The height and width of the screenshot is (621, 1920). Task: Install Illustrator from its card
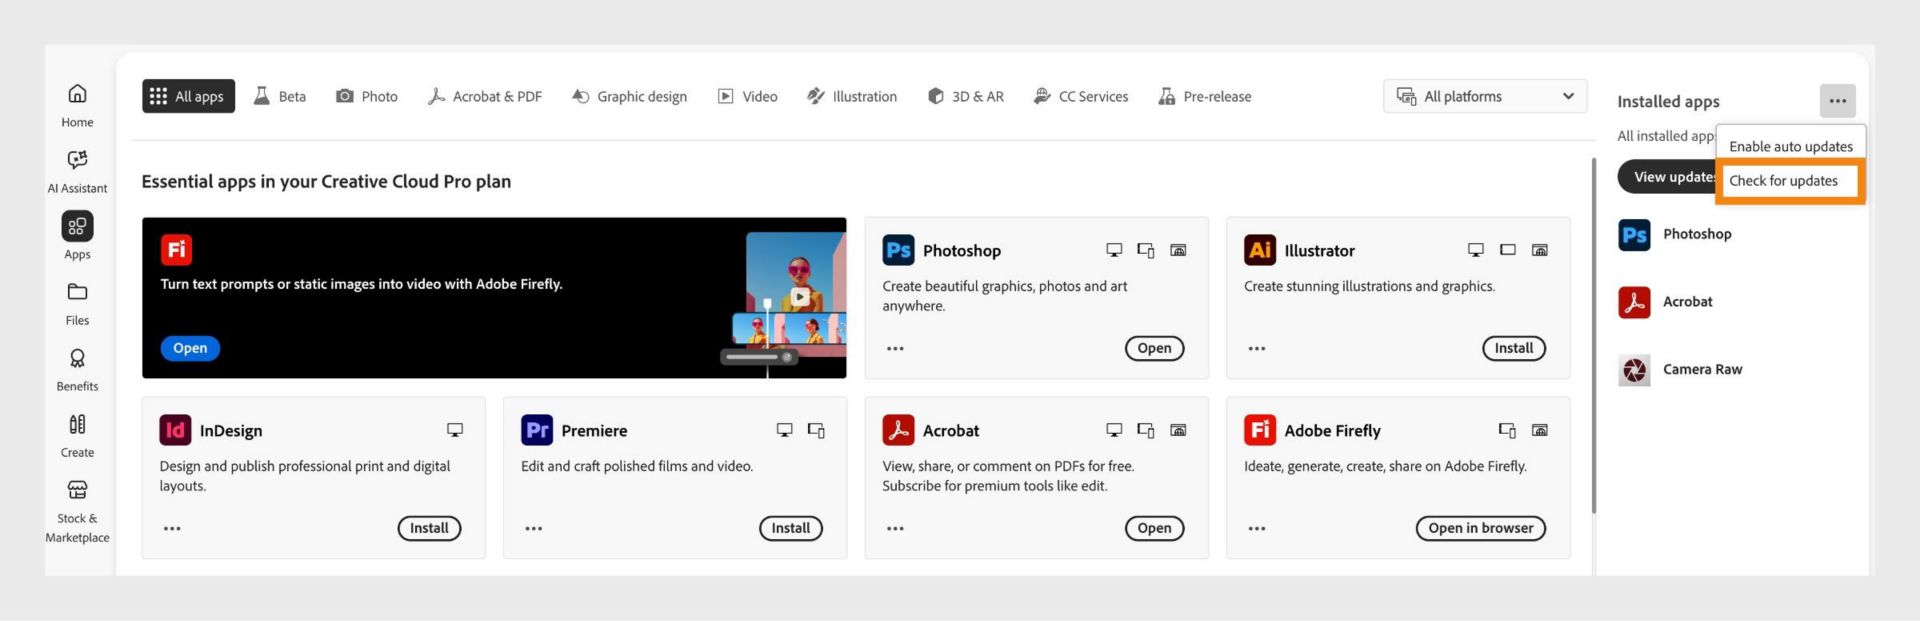[x=1514, y=348]
